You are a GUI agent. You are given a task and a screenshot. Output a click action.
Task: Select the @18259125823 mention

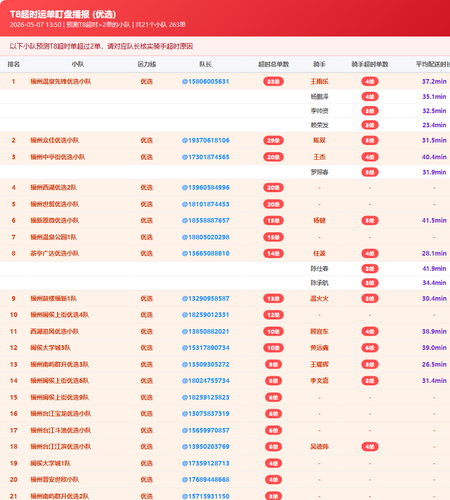(206, 397)
